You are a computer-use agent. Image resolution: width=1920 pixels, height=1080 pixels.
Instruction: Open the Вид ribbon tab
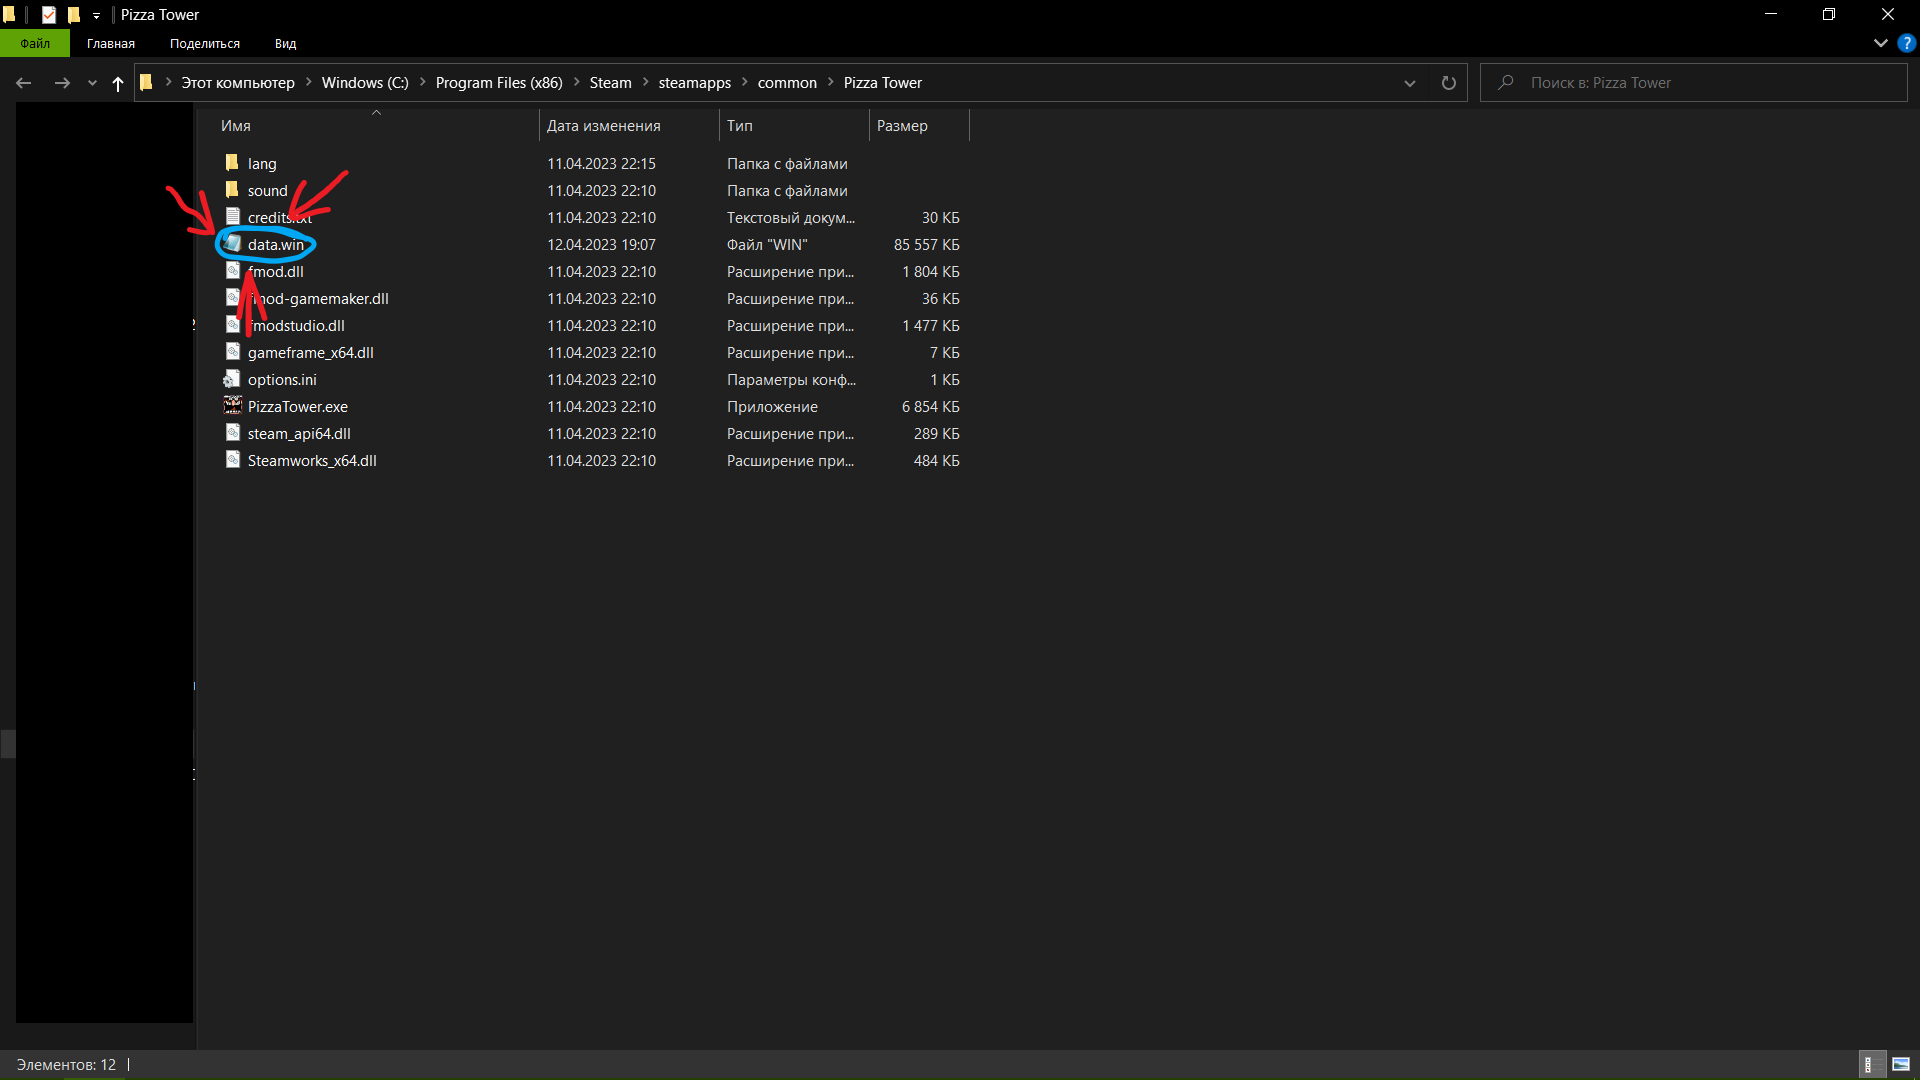coord(285,43)
